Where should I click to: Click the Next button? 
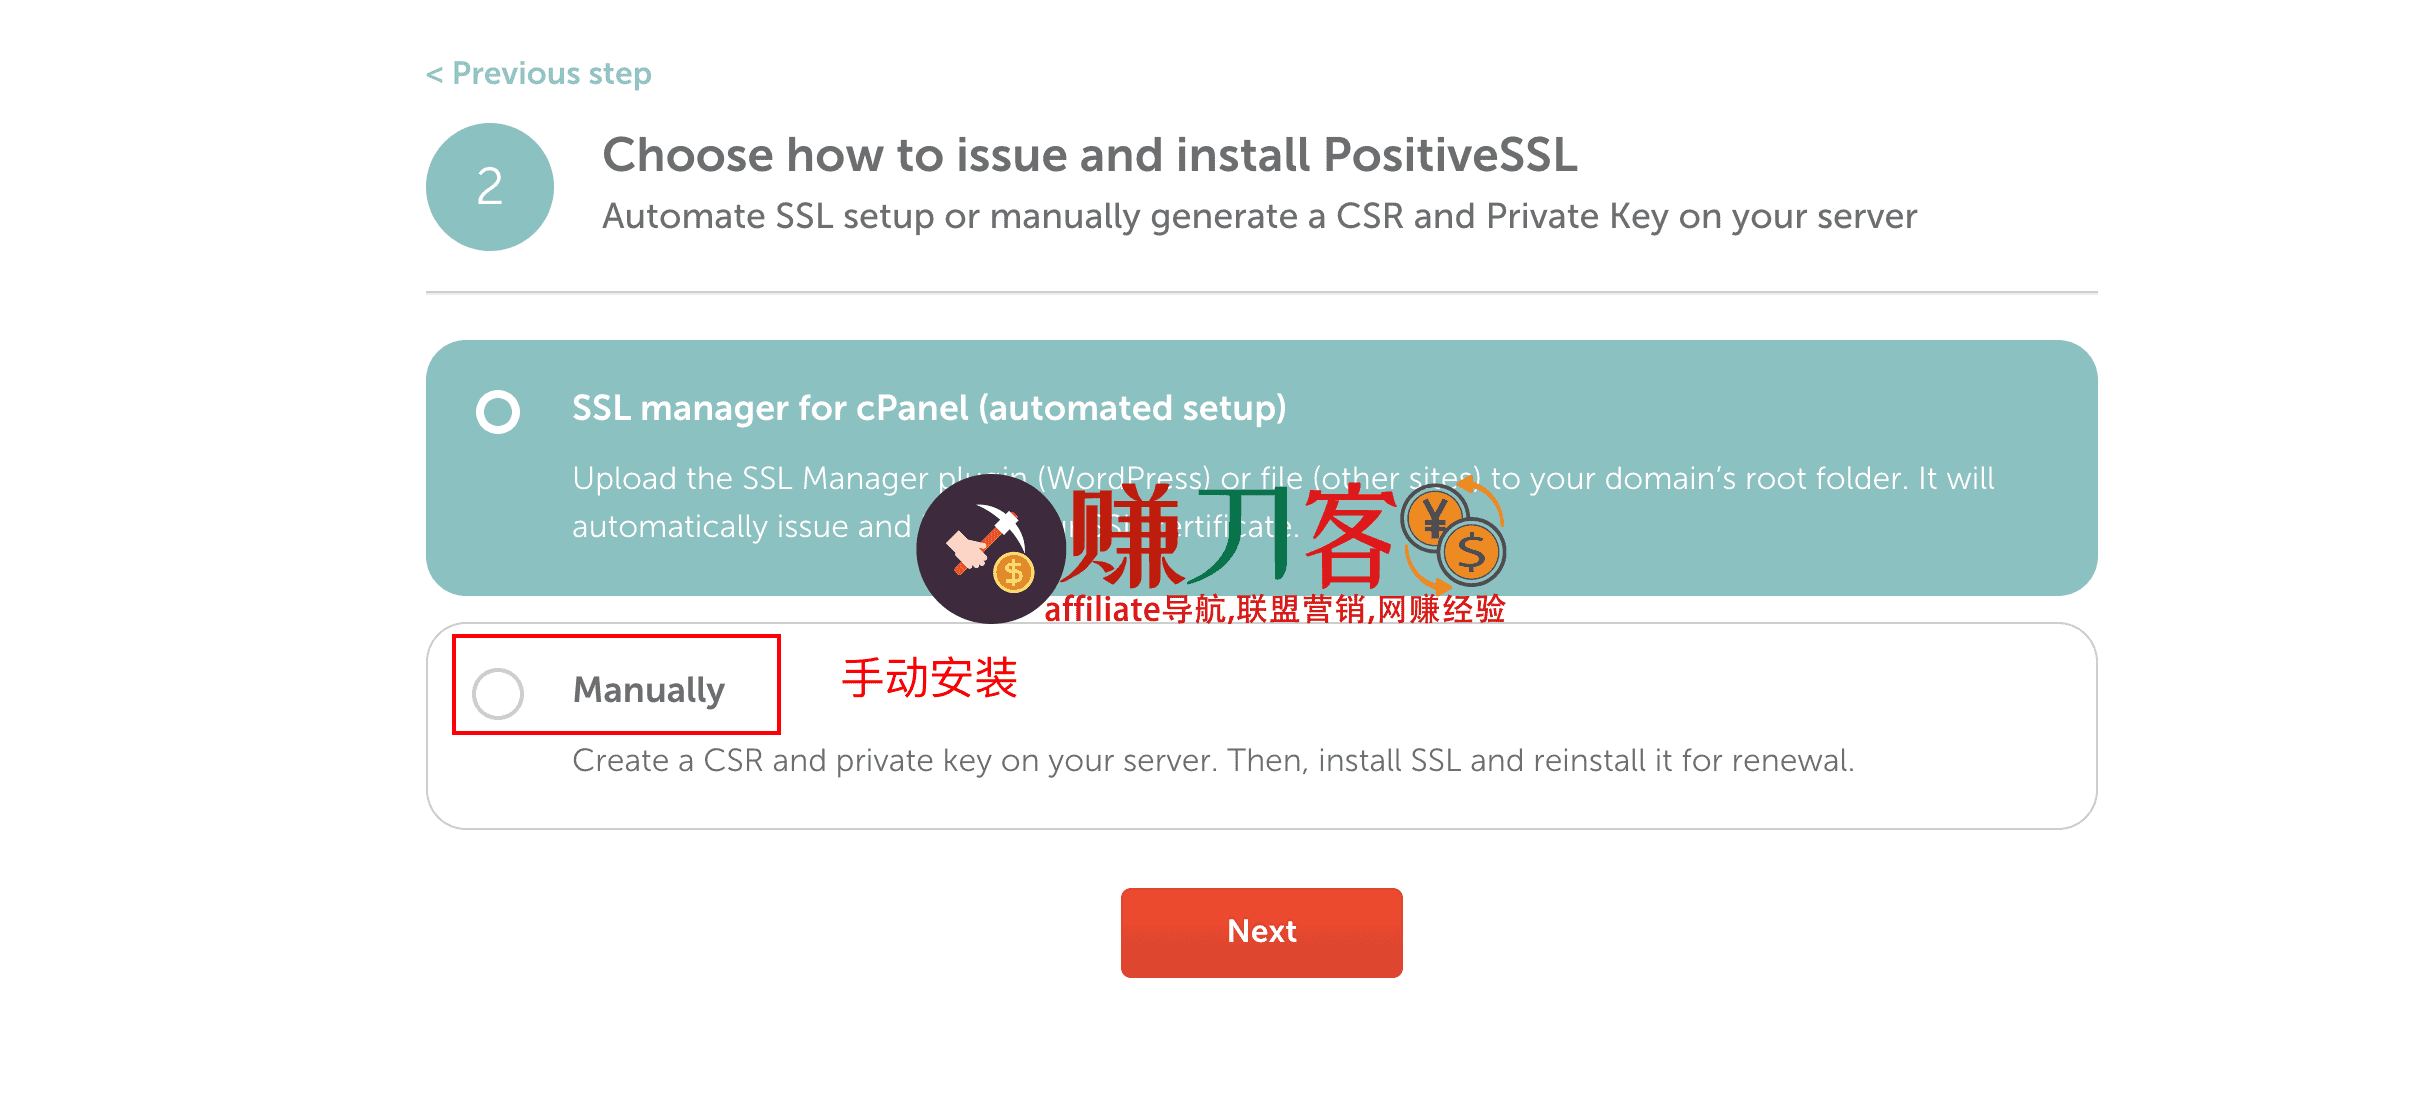[x=1261, y=931]
